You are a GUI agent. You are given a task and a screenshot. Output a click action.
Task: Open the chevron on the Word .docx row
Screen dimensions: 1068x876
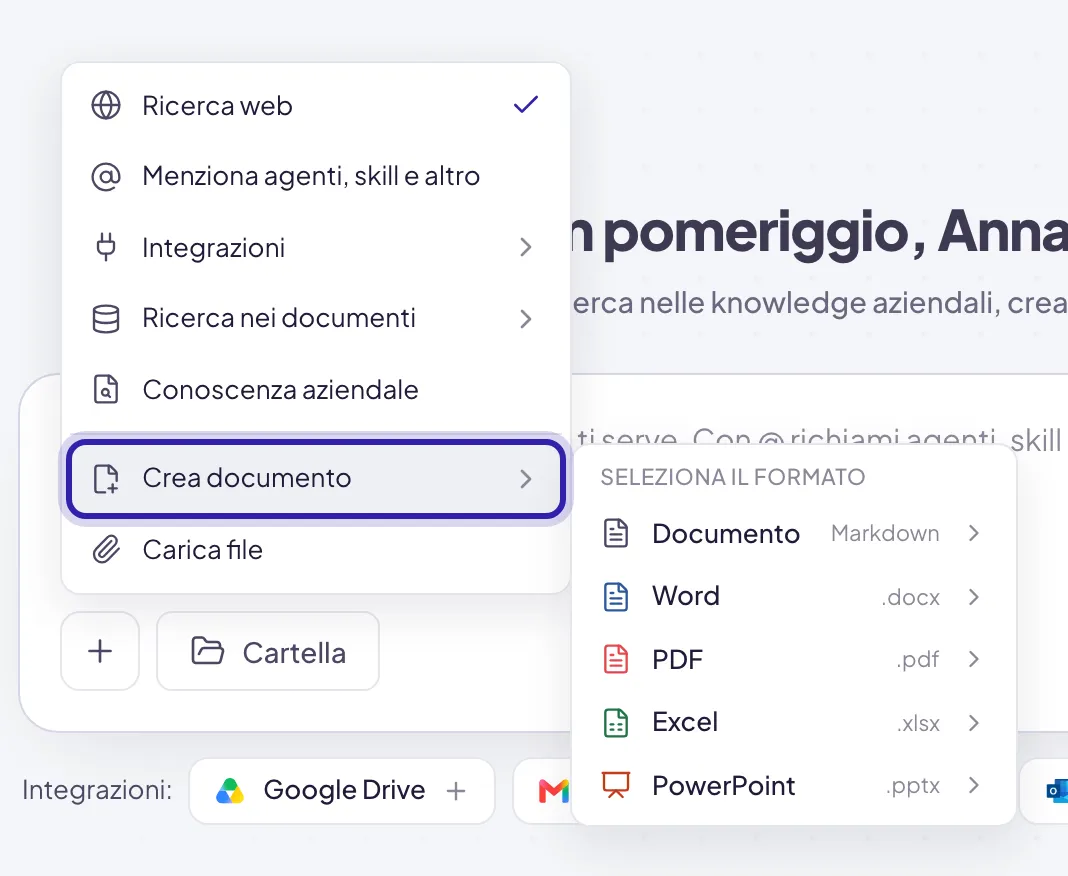974,597
